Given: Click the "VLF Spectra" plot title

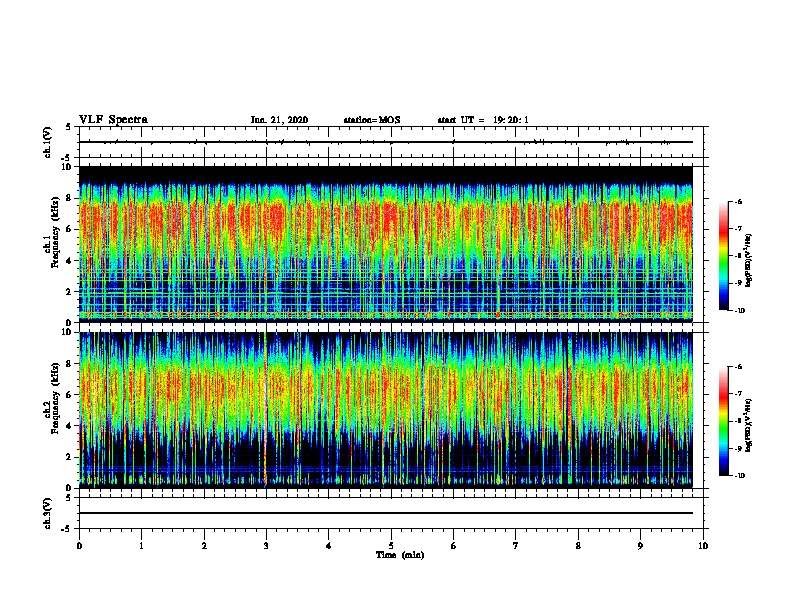Looking at the screenshot, I should coord(113,120).
